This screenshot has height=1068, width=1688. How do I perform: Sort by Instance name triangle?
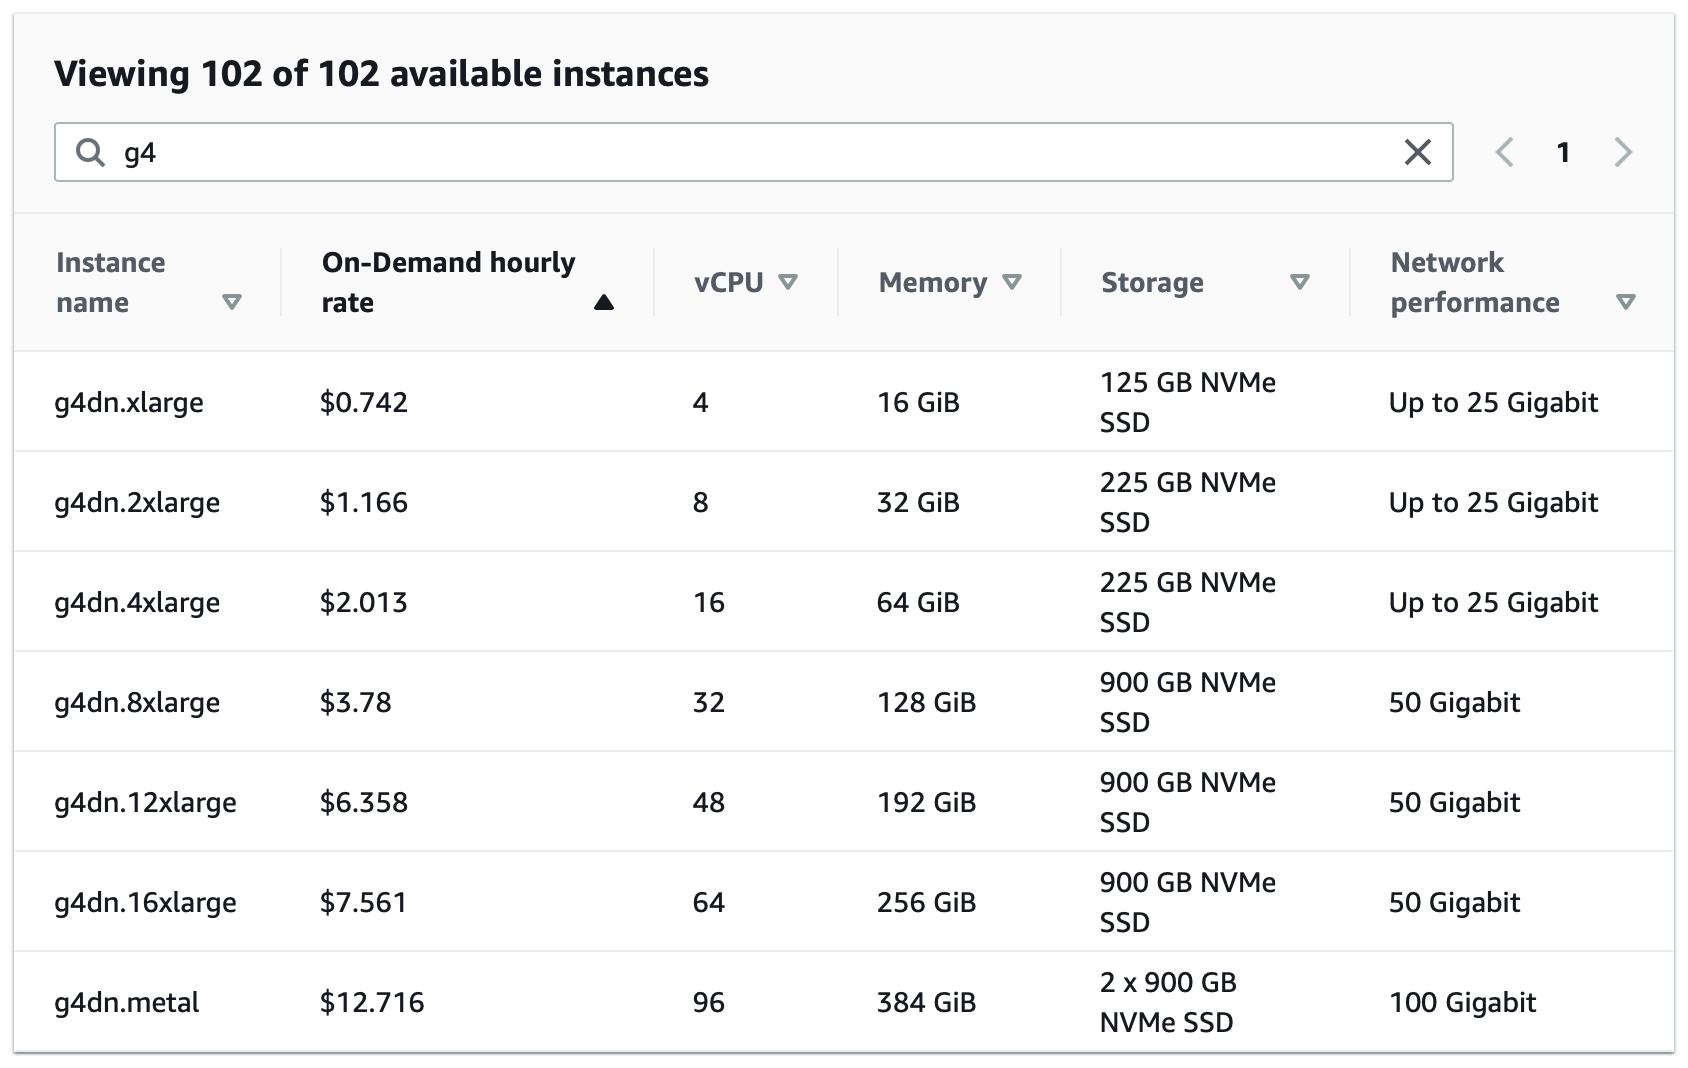pos(232,302)
